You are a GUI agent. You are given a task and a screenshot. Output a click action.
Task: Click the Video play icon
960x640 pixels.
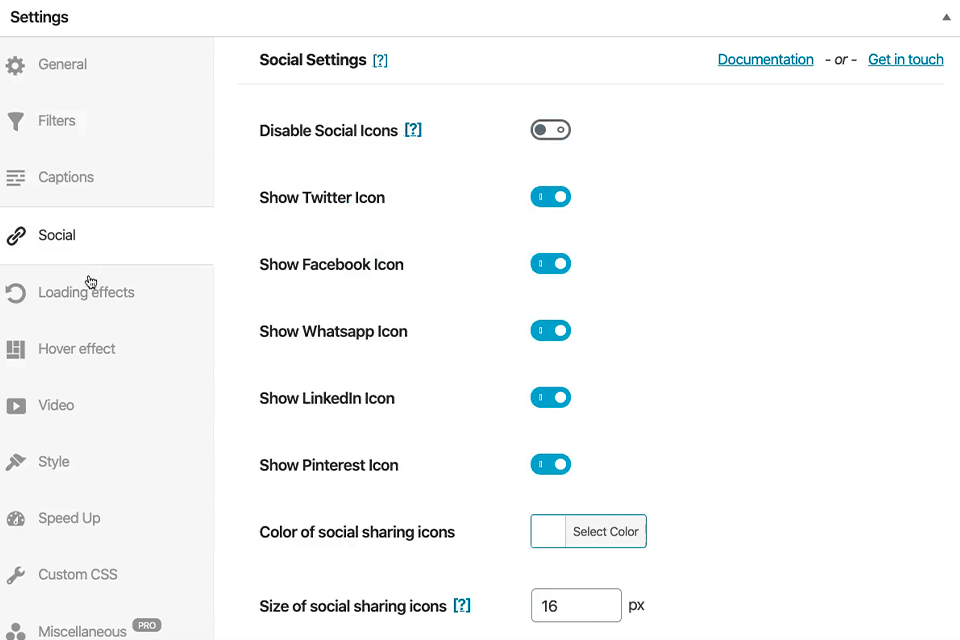[x=15, y=404]
